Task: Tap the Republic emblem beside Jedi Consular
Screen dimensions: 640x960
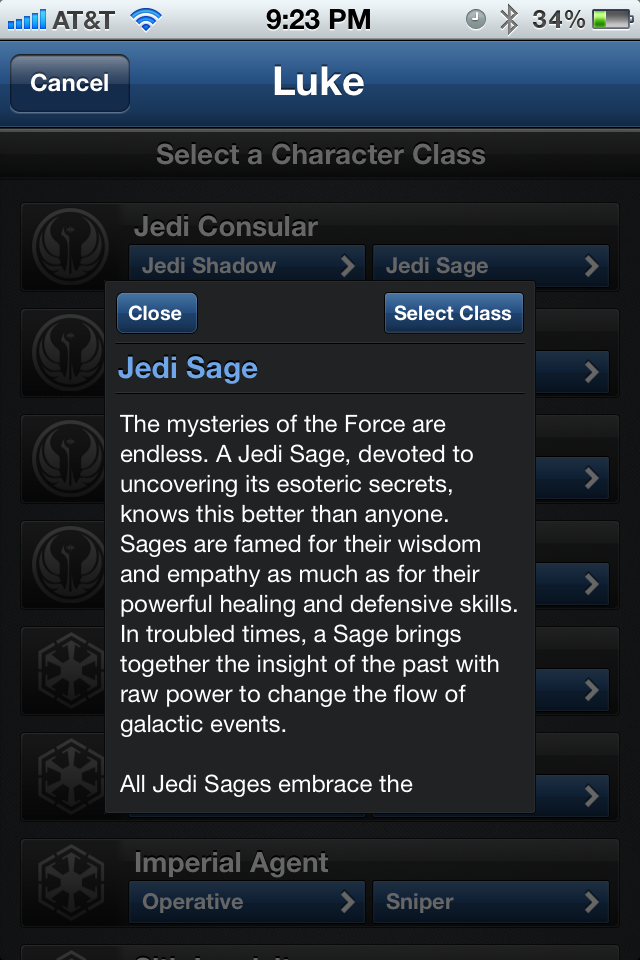Action: tap(70, 247)
